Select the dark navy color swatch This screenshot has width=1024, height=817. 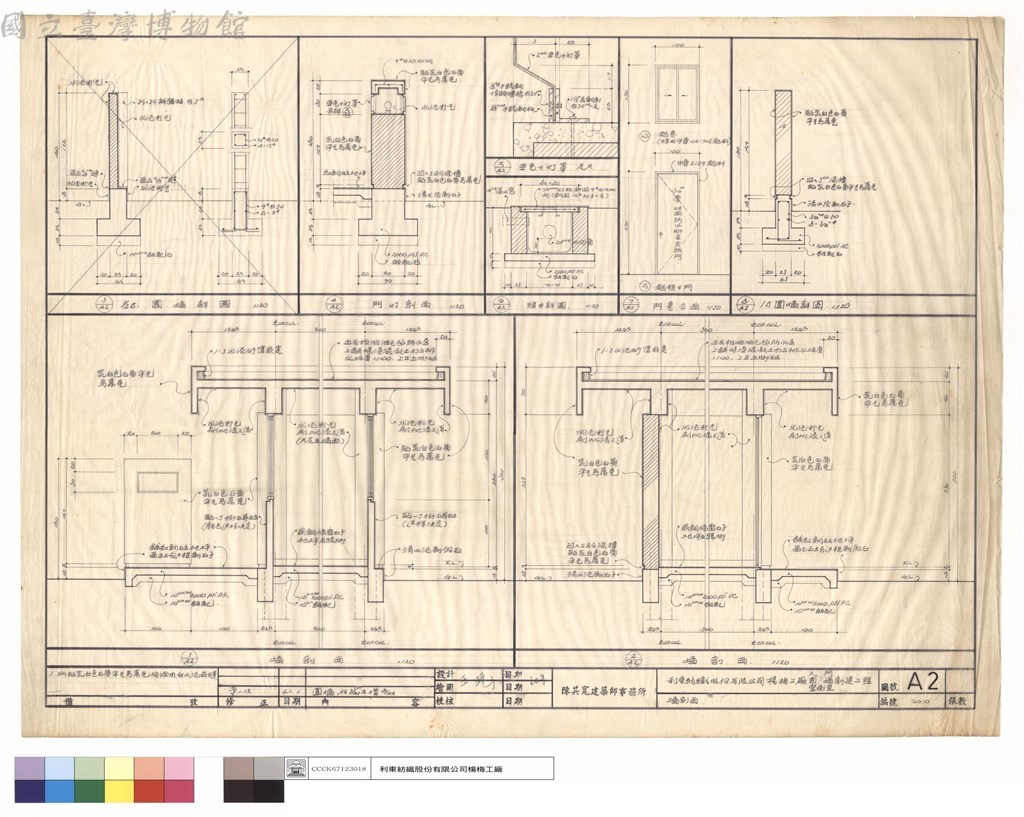point(29,791)
